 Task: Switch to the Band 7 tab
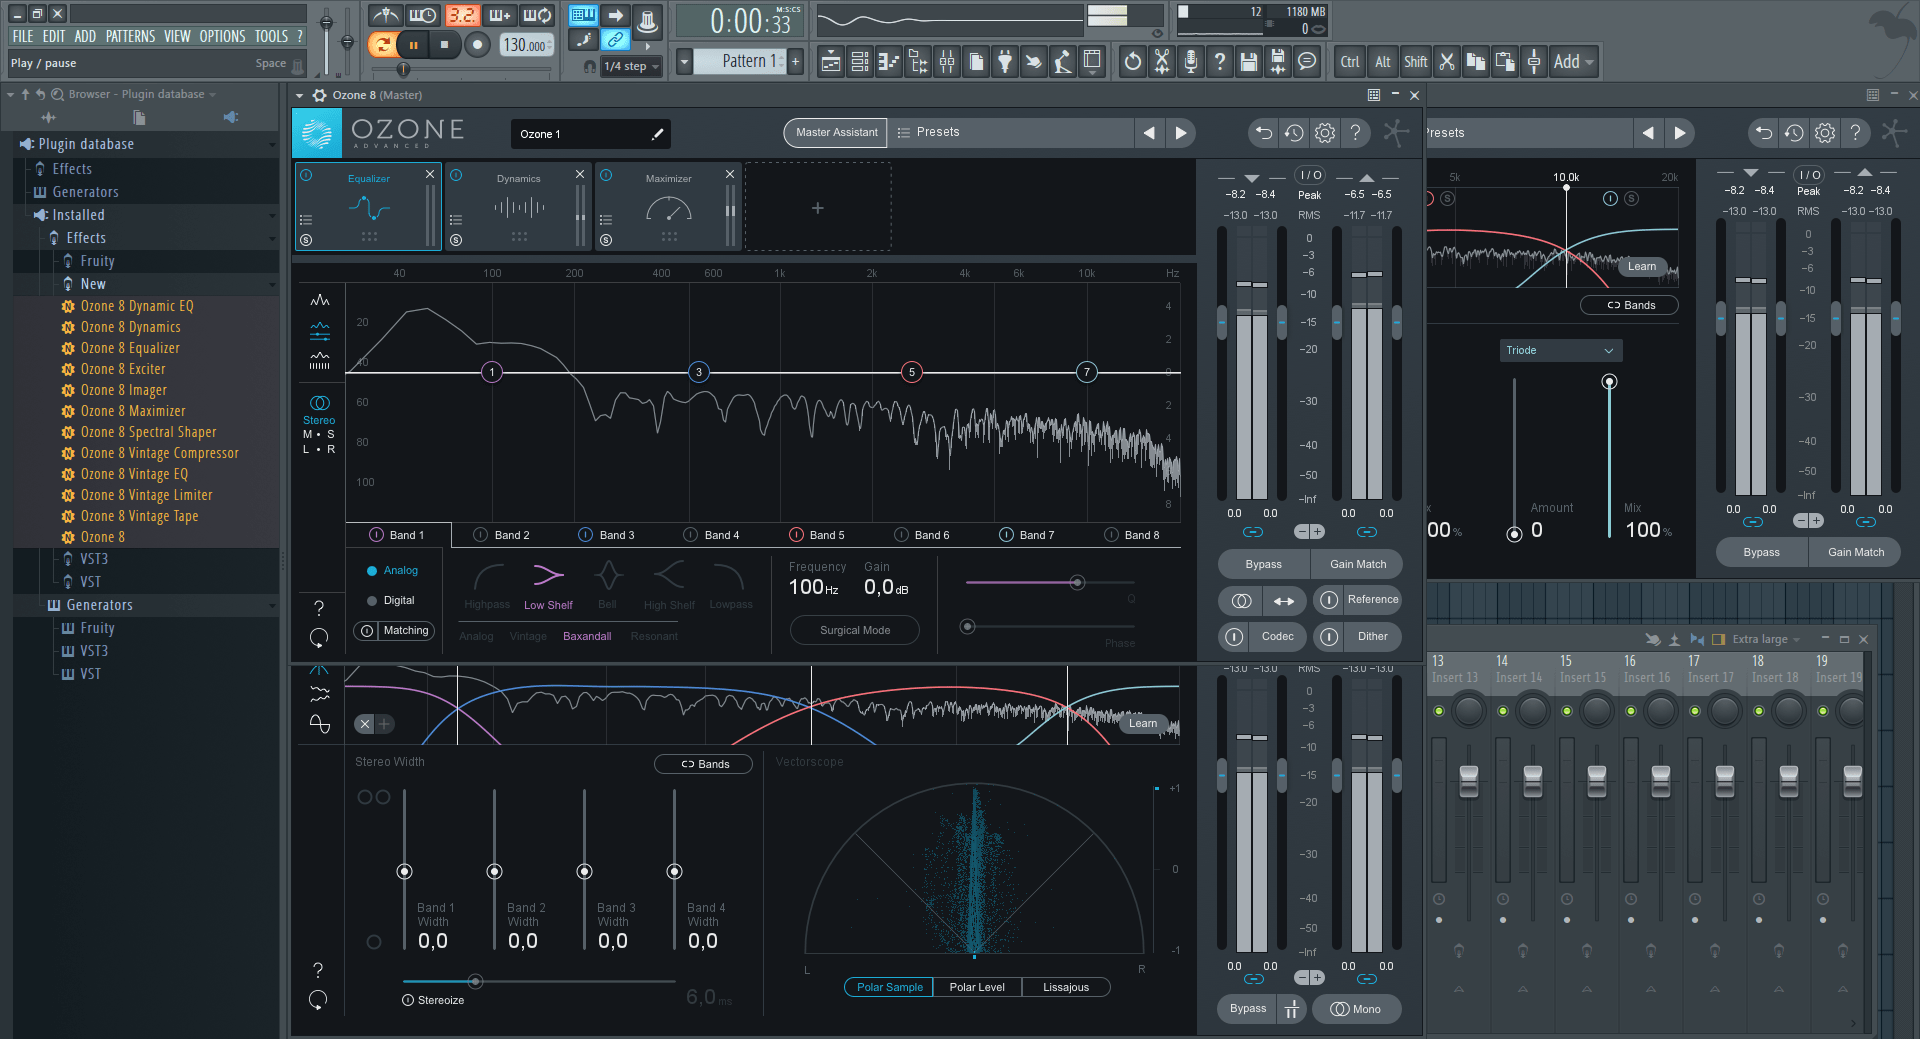(x=1027, y=535)
